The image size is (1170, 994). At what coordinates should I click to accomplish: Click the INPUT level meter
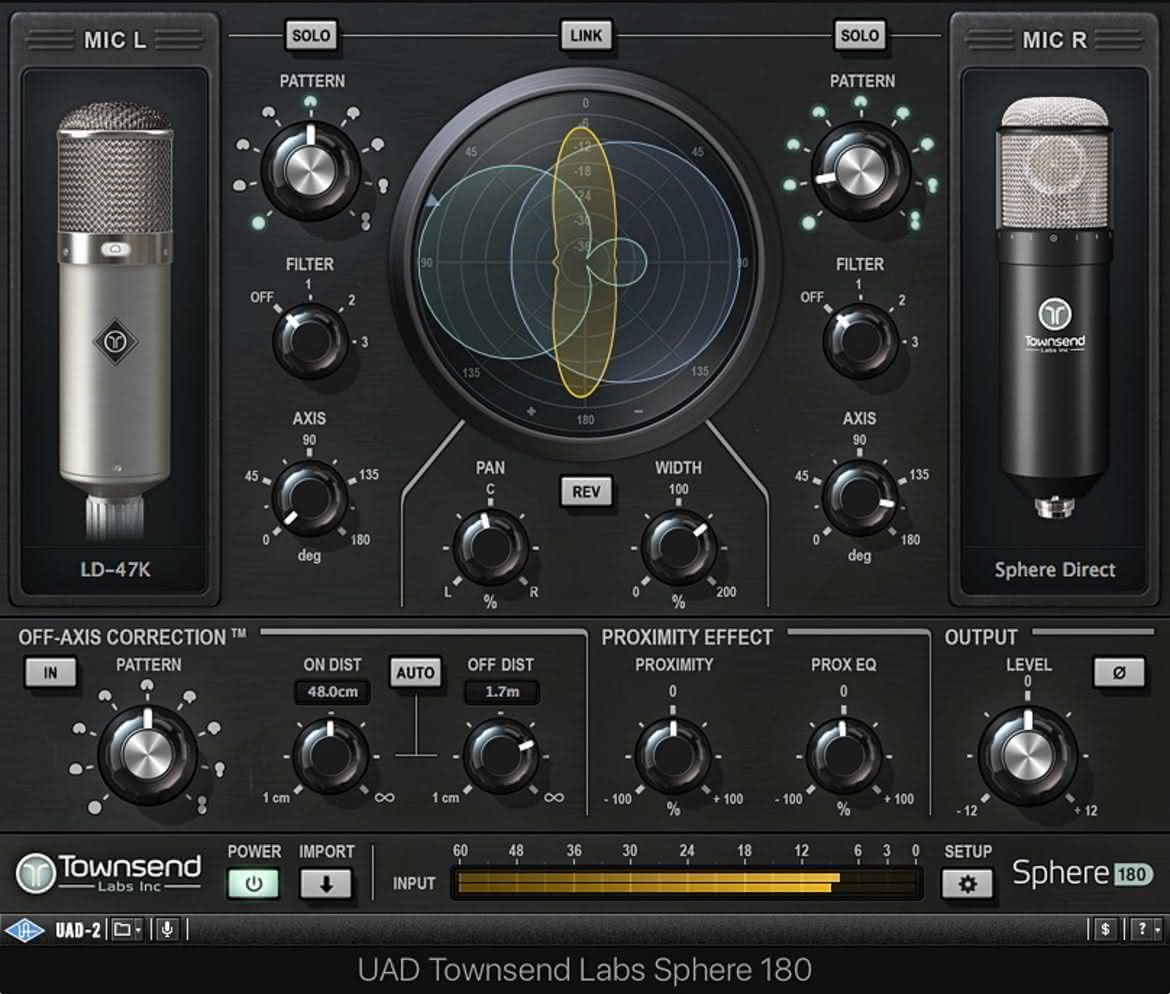[686, 883]
